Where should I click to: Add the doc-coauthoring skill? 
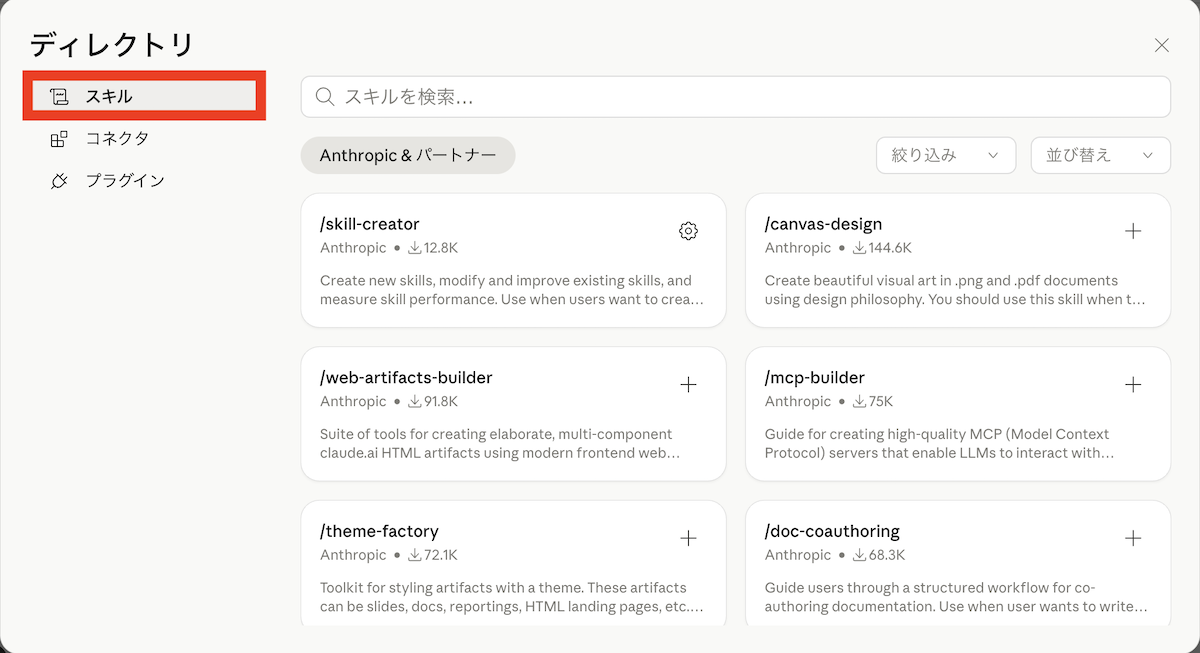[1133, 538]
